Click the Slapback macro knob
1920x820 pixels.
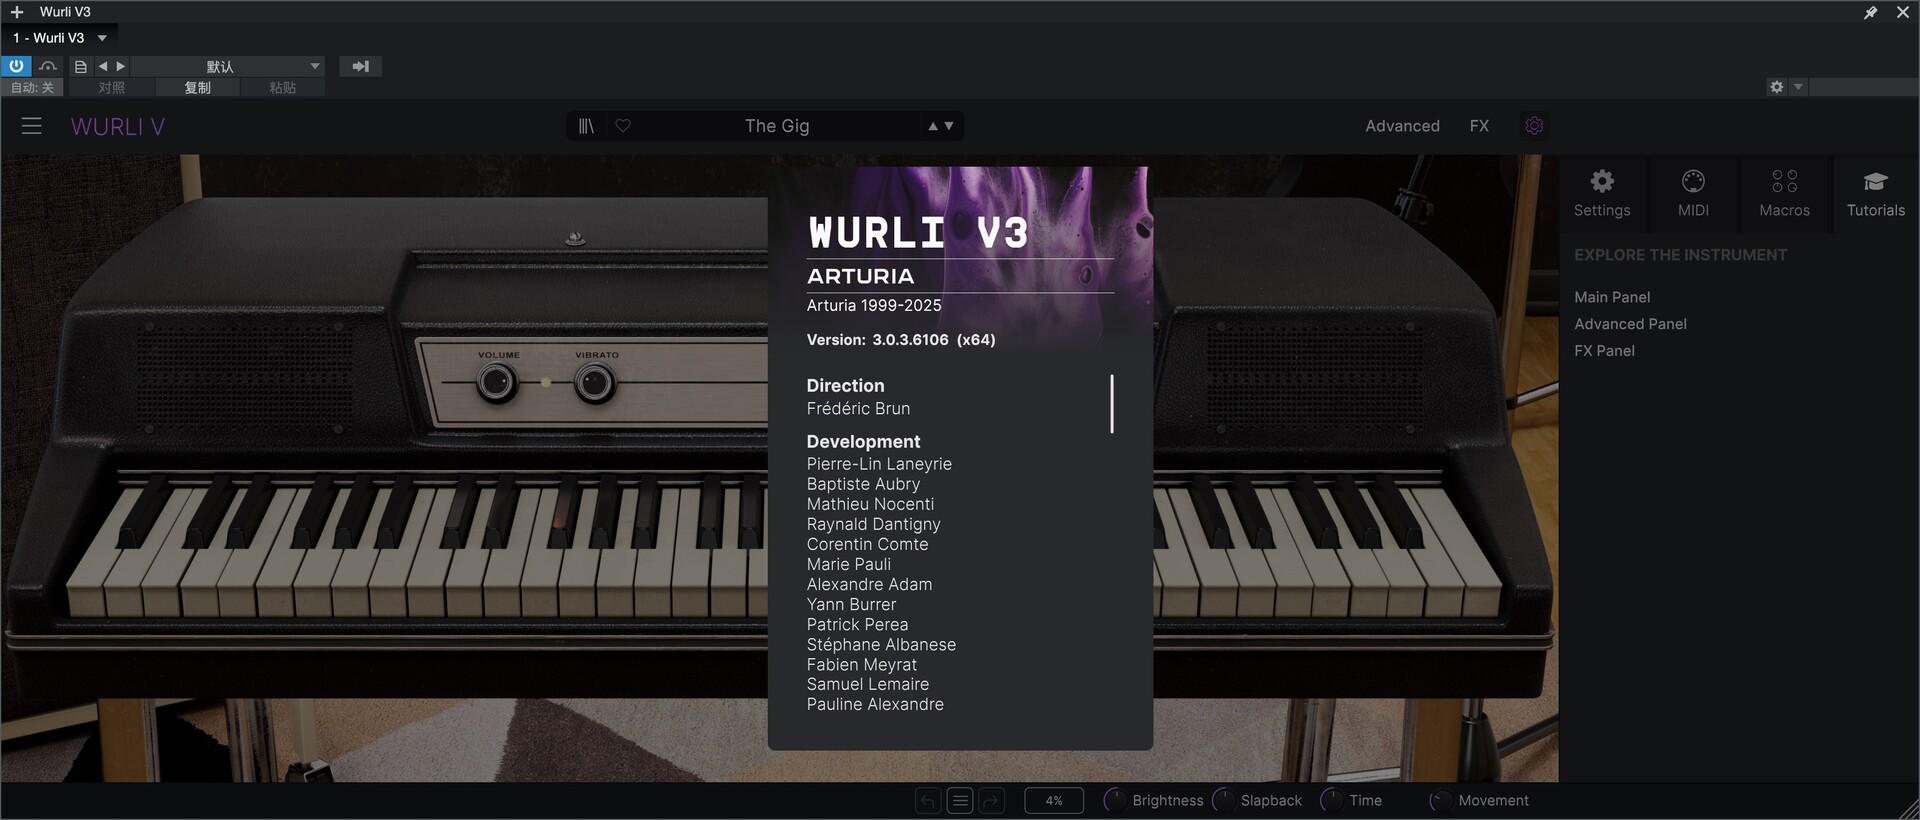1223,801
